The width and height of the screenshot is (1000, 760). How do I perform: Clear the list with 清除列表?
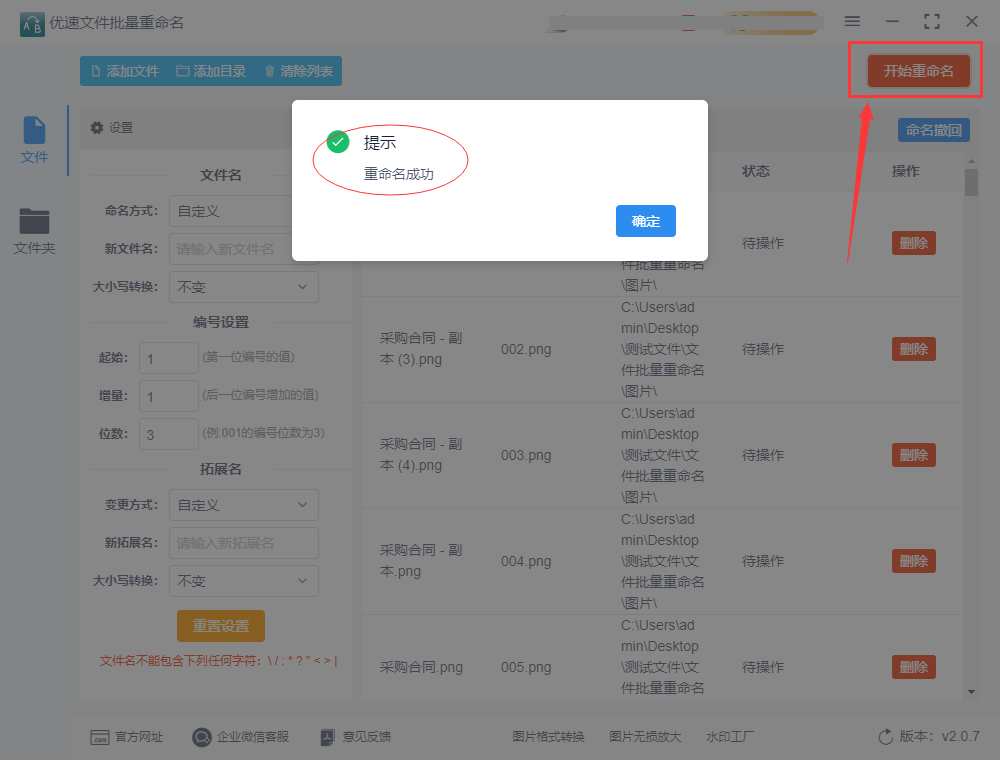[298, 71]
